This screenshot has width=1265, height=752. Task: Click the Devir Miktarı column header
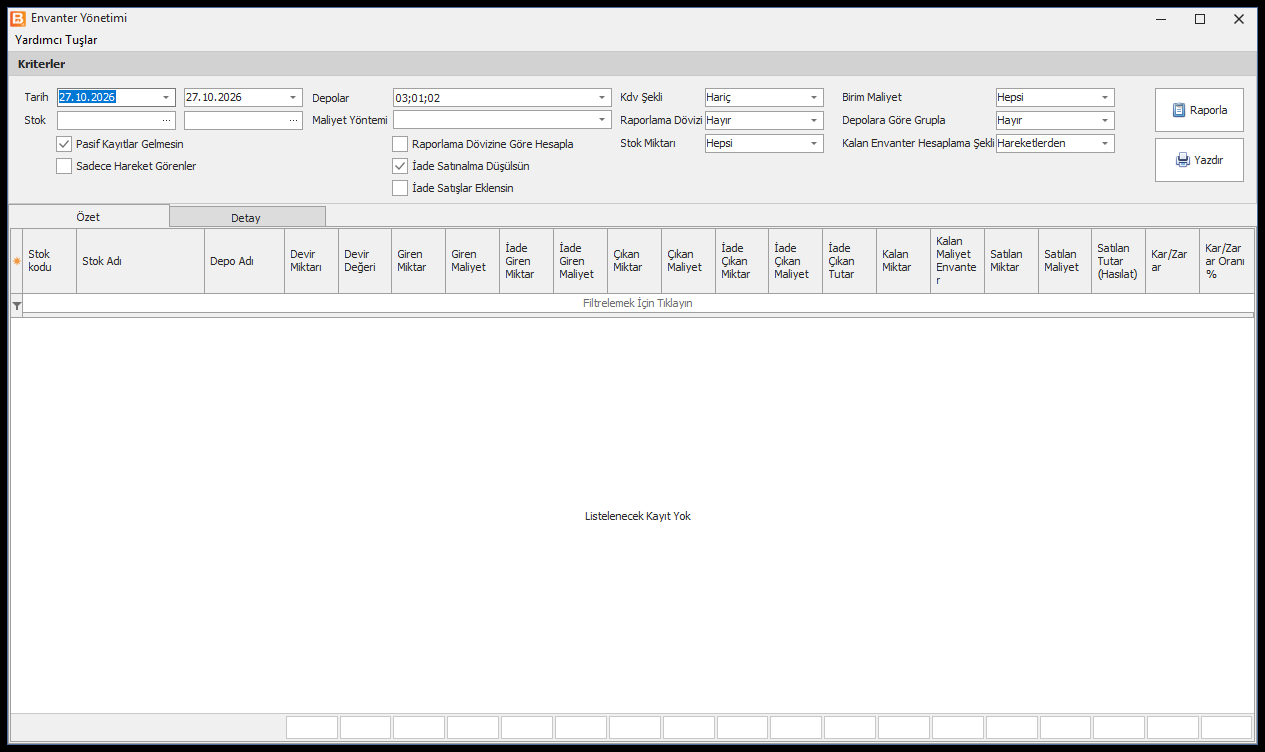point(311,261)
